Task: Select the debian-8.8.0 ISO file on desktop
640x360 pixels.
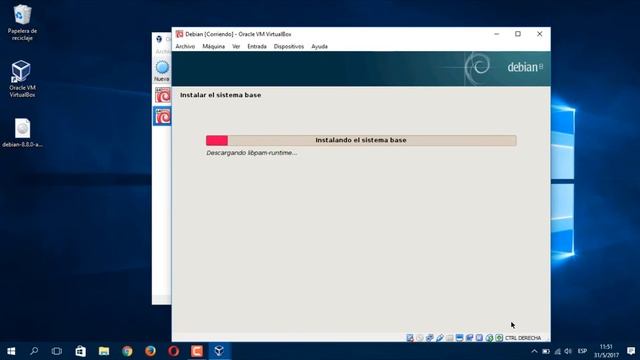Action: 22,133
